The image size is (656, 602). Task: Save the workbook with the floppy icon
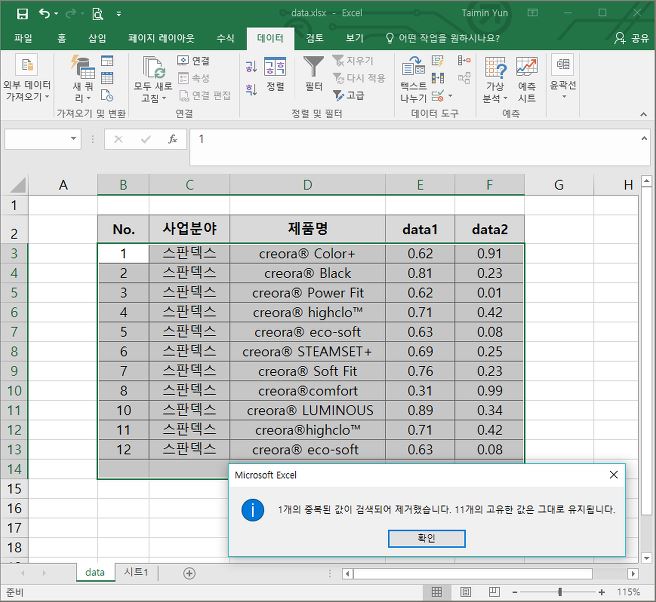pyautogui.click(x=22, y=14)
